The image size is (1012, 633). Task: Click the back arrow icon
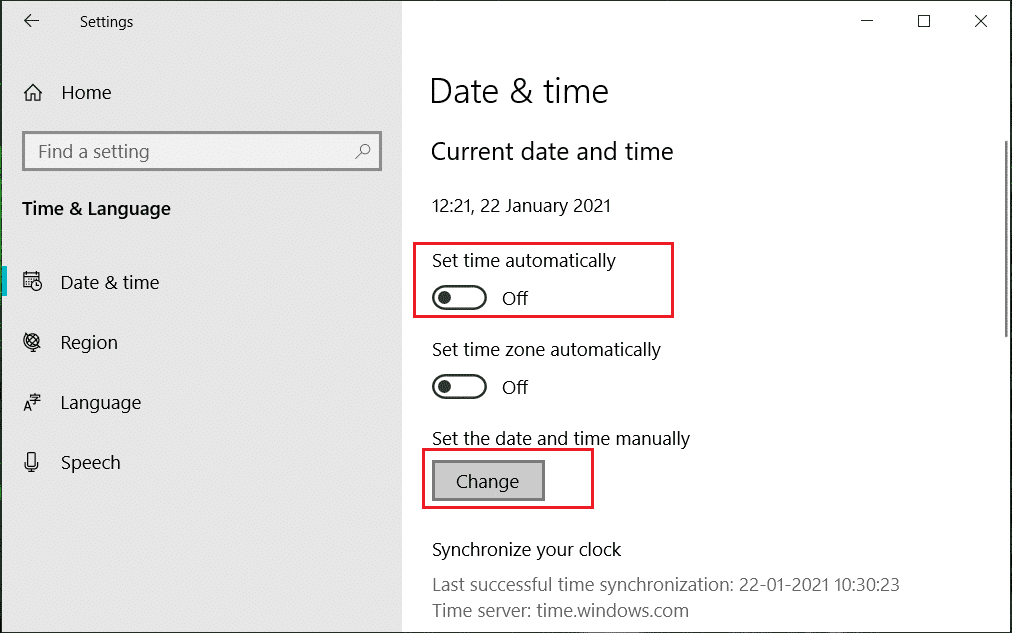(x=32, y=21)
